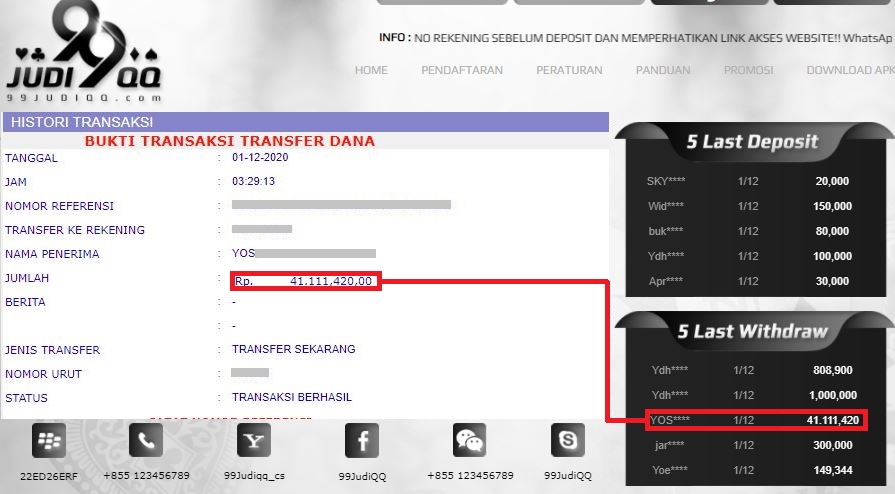The width and height of the screenshot is (895, 494).
Task: Open the PENDAFTARAN menu item
Action: click(x=462, y=70)
